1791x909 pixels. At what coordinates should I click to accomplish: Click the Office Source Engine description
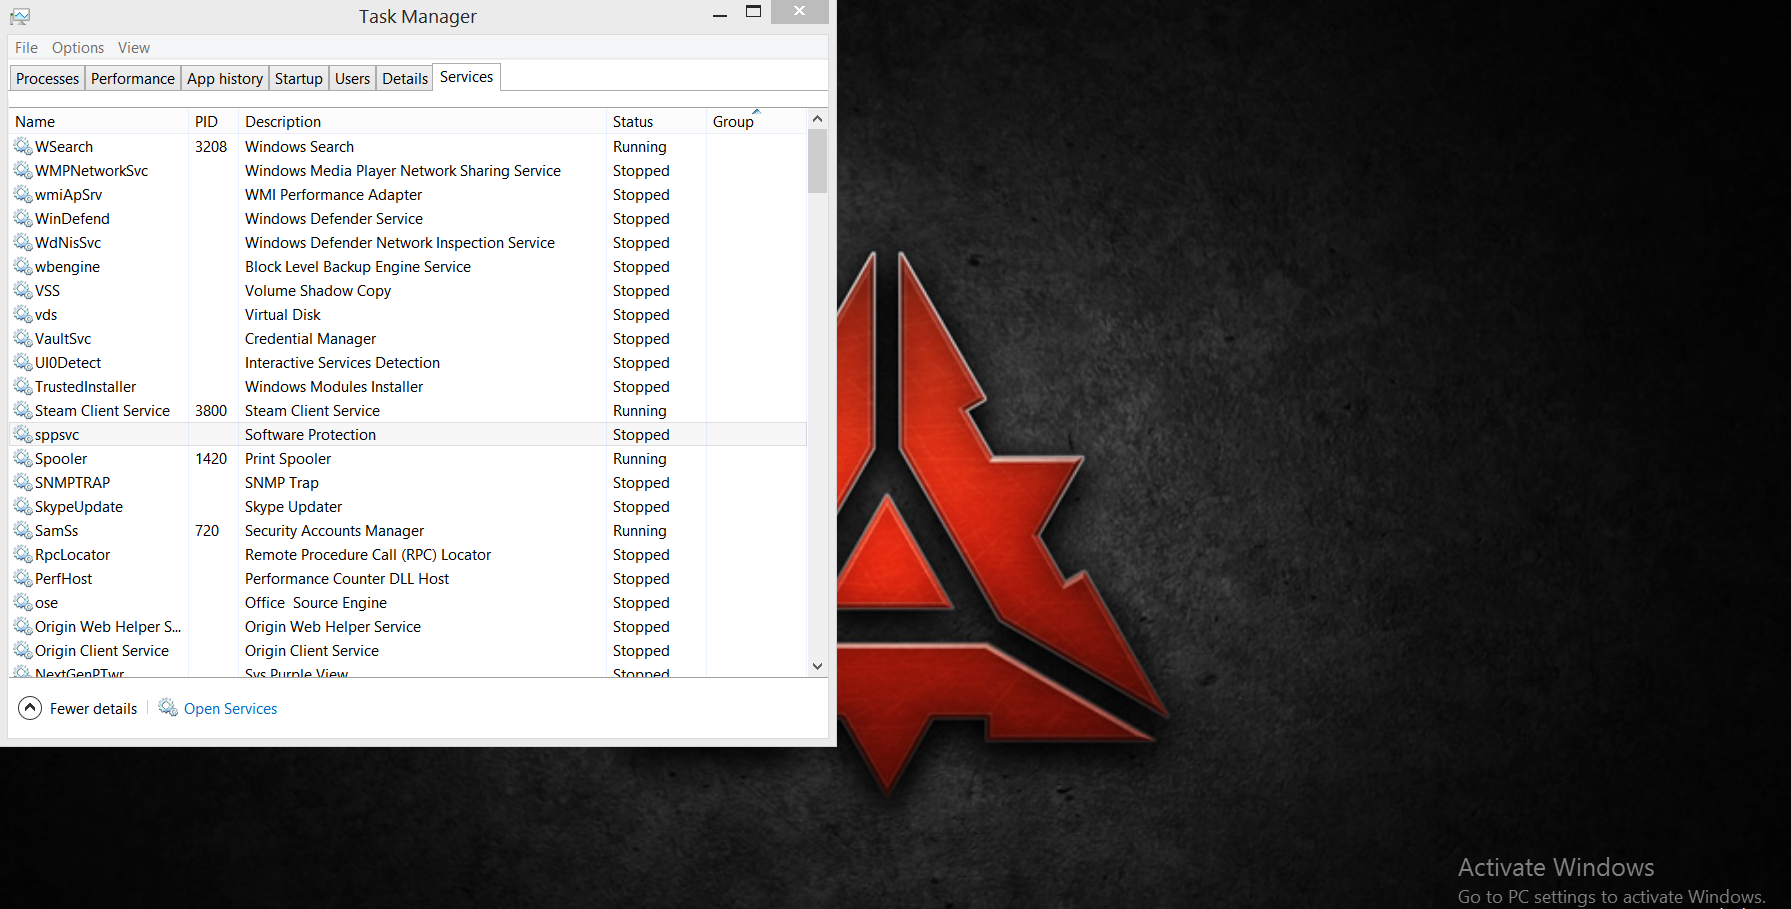pyautogui.click(x=316, y=603)
